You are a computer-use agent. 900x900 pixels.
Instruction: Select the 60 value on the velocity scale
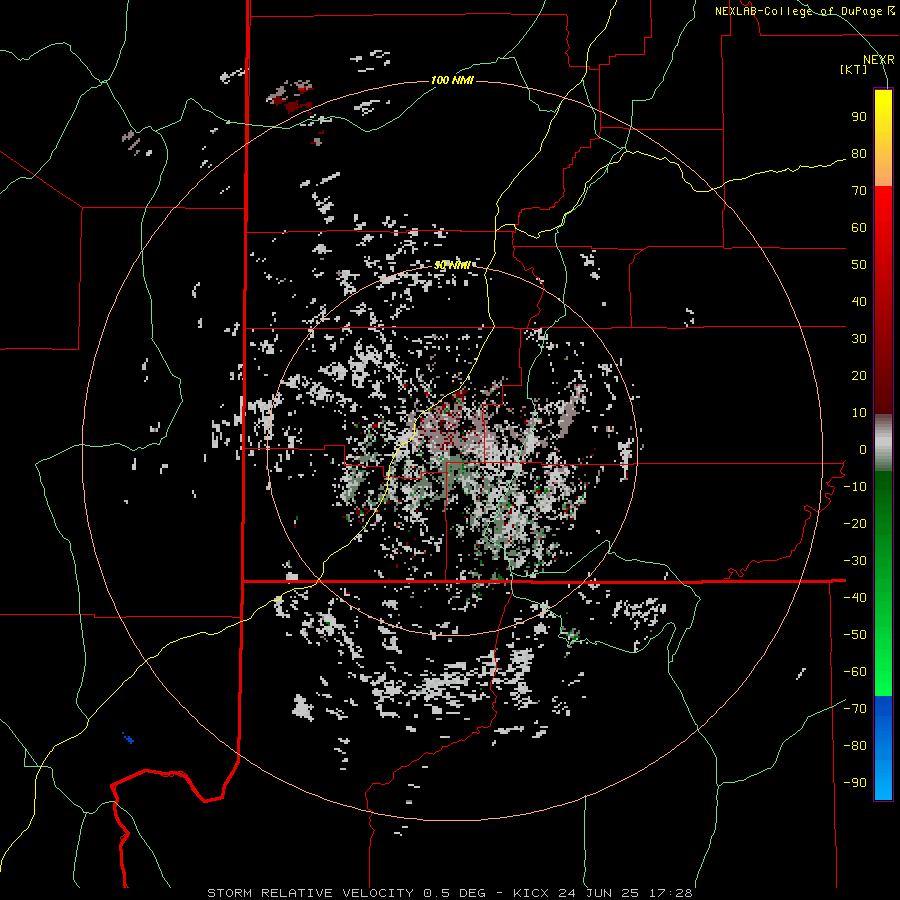859,228
